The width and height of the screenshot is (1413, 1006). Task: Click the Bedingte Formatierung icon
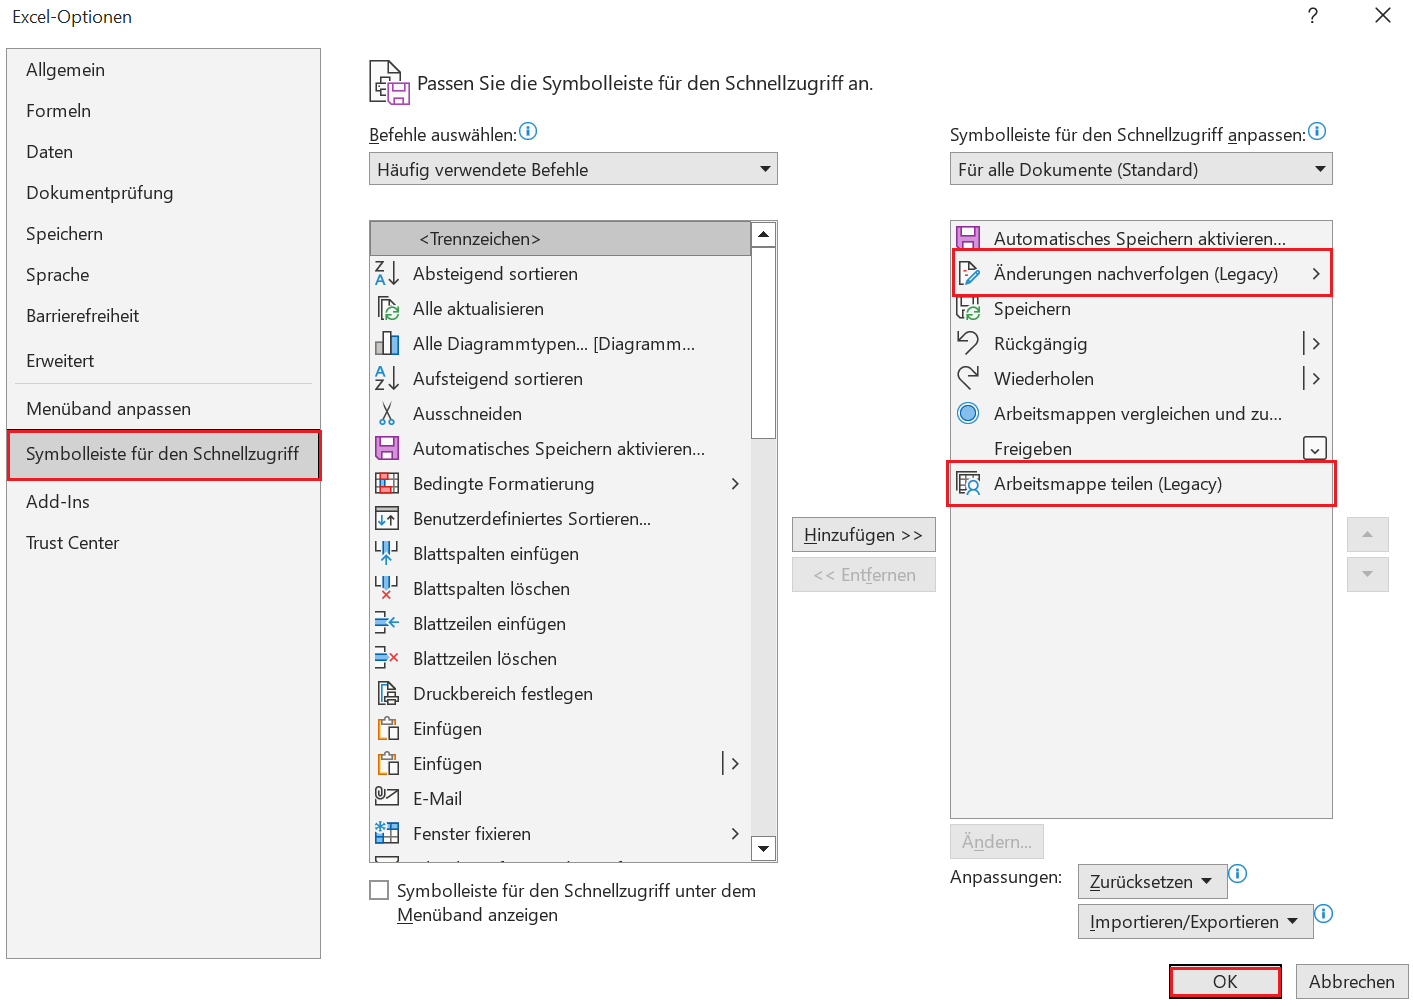[387, 483]
